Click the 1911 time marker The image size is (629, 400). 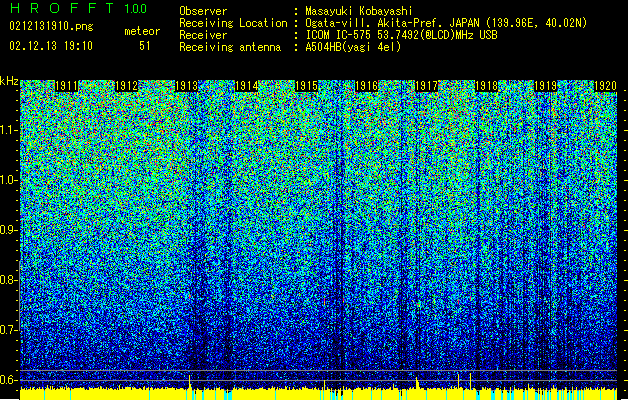pos(66,86)
